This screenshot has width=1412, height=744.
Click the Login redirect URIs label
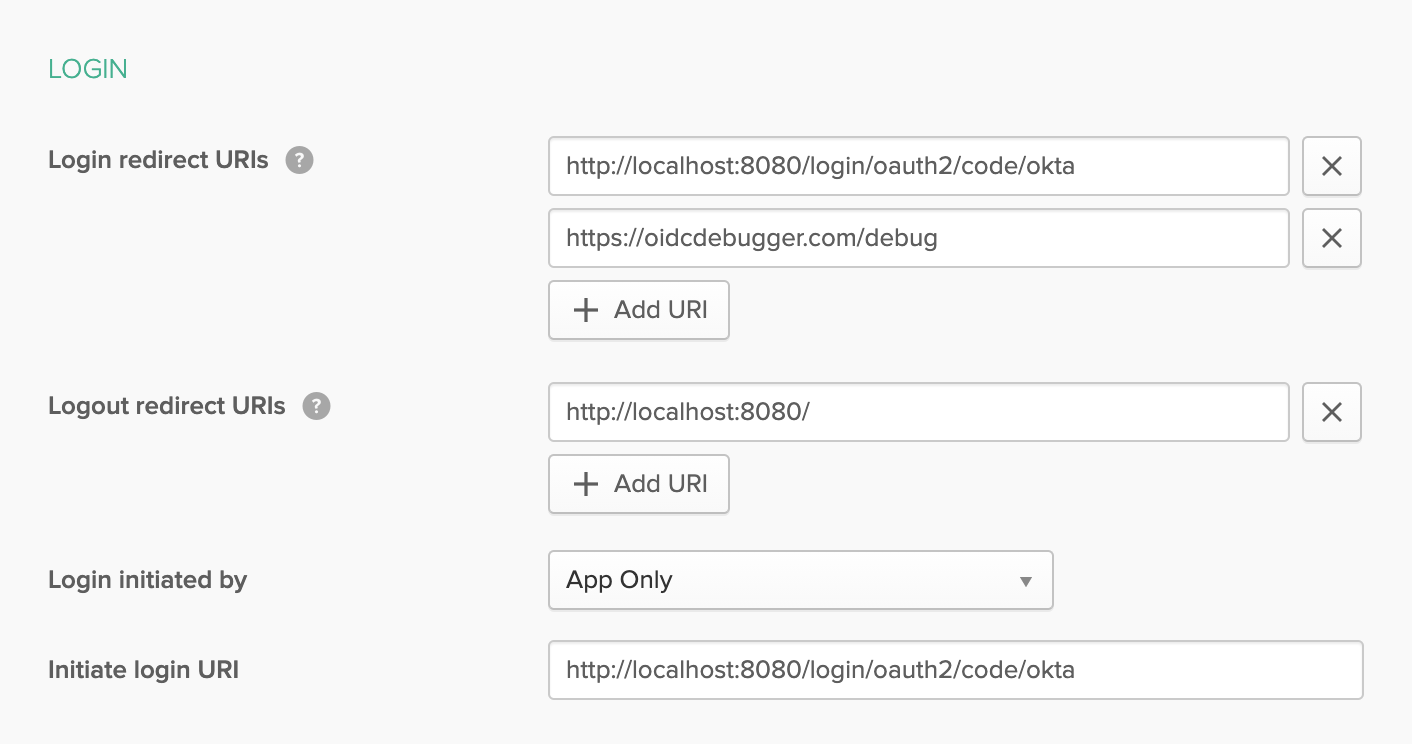click(158, 160)
